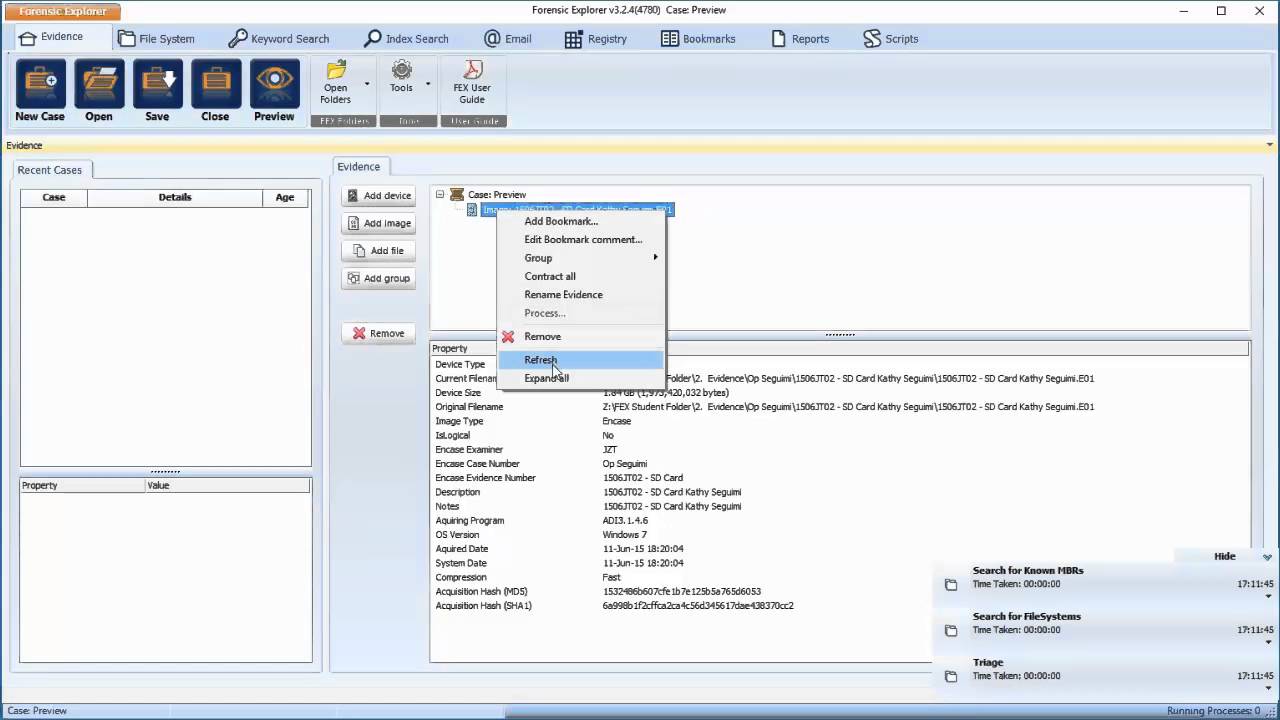The image size is (1280, 720).
Task: Sort recent cases by Case column header
Action: click(x=54, y=198)
